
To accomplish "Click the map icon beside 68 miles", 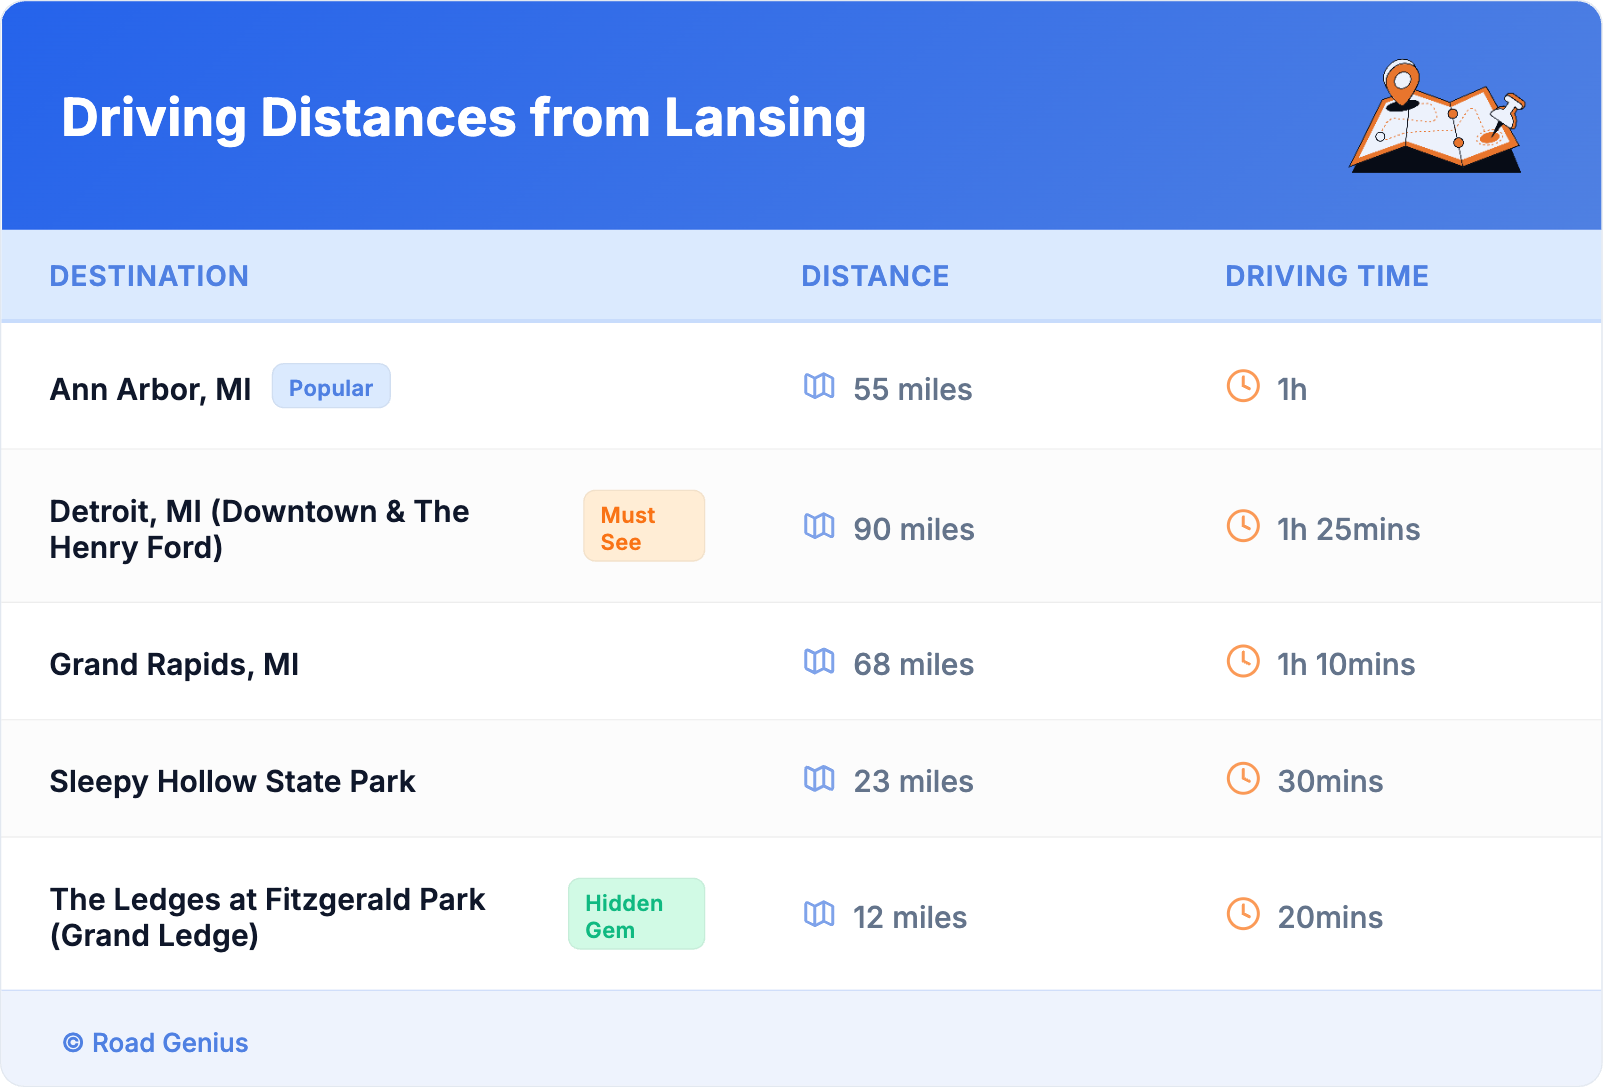I will 819,662.
